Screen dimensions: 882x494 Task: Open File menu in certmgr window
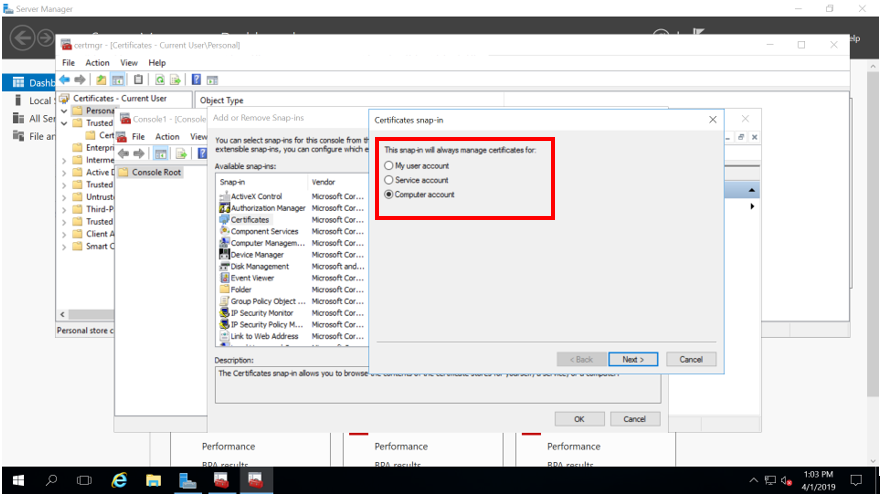pos(69,62)
